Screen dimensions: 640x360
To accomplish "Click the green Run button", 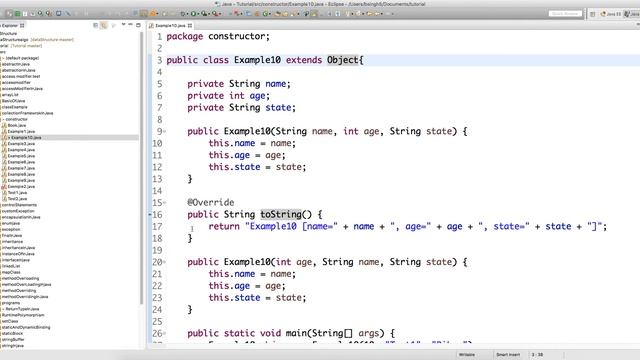I will tap(193, 13).
